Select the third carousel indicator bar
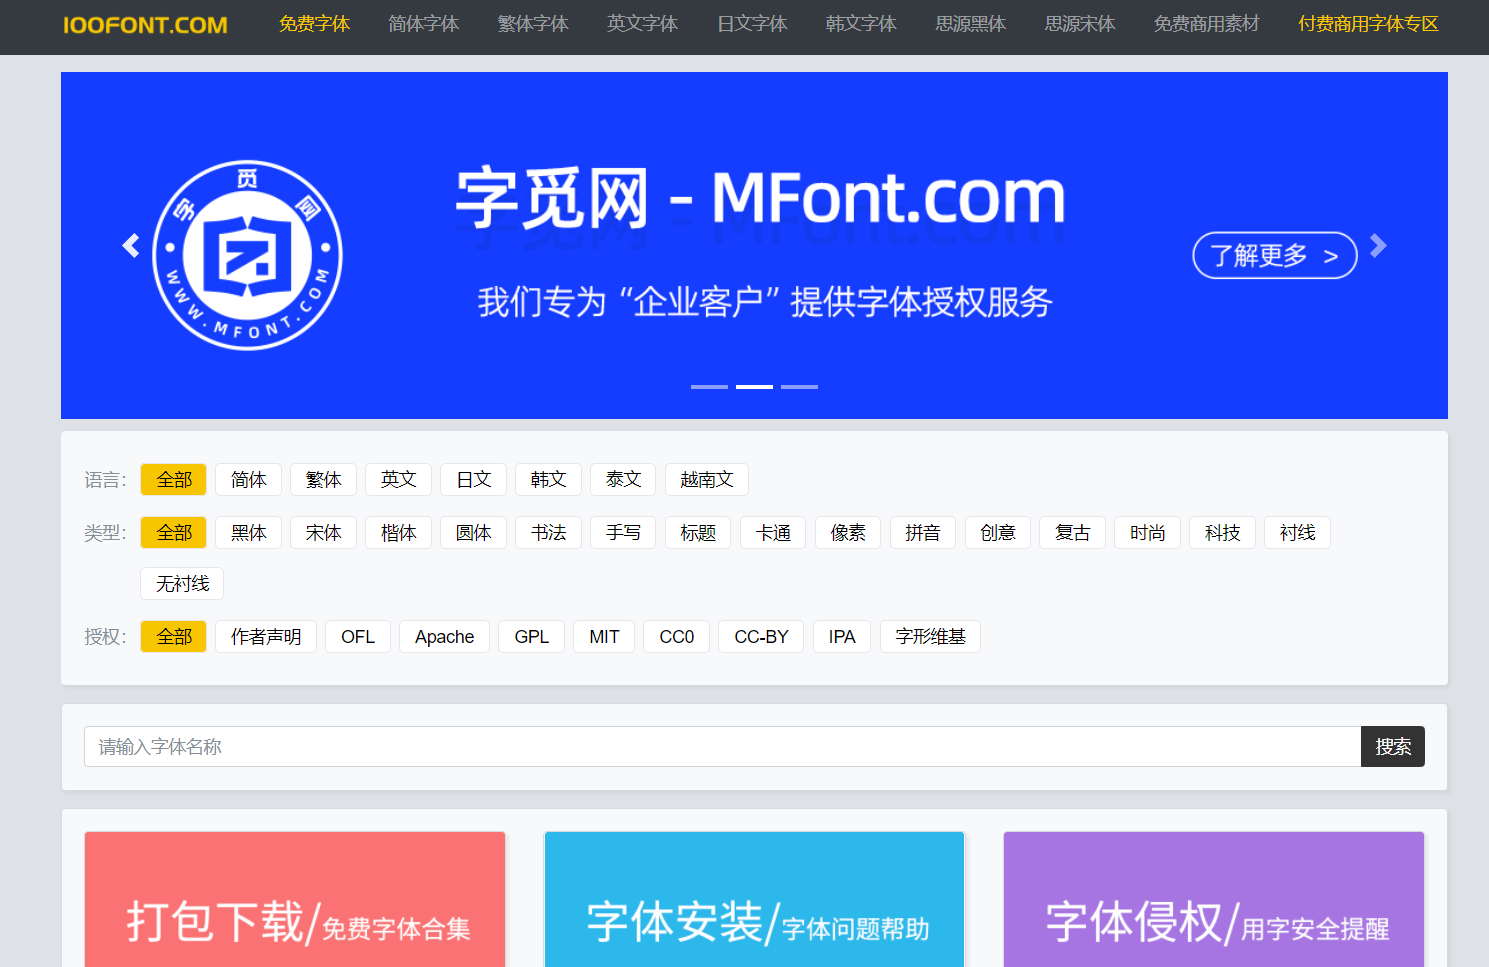1489x967 pixels. (x=799, y=387)
